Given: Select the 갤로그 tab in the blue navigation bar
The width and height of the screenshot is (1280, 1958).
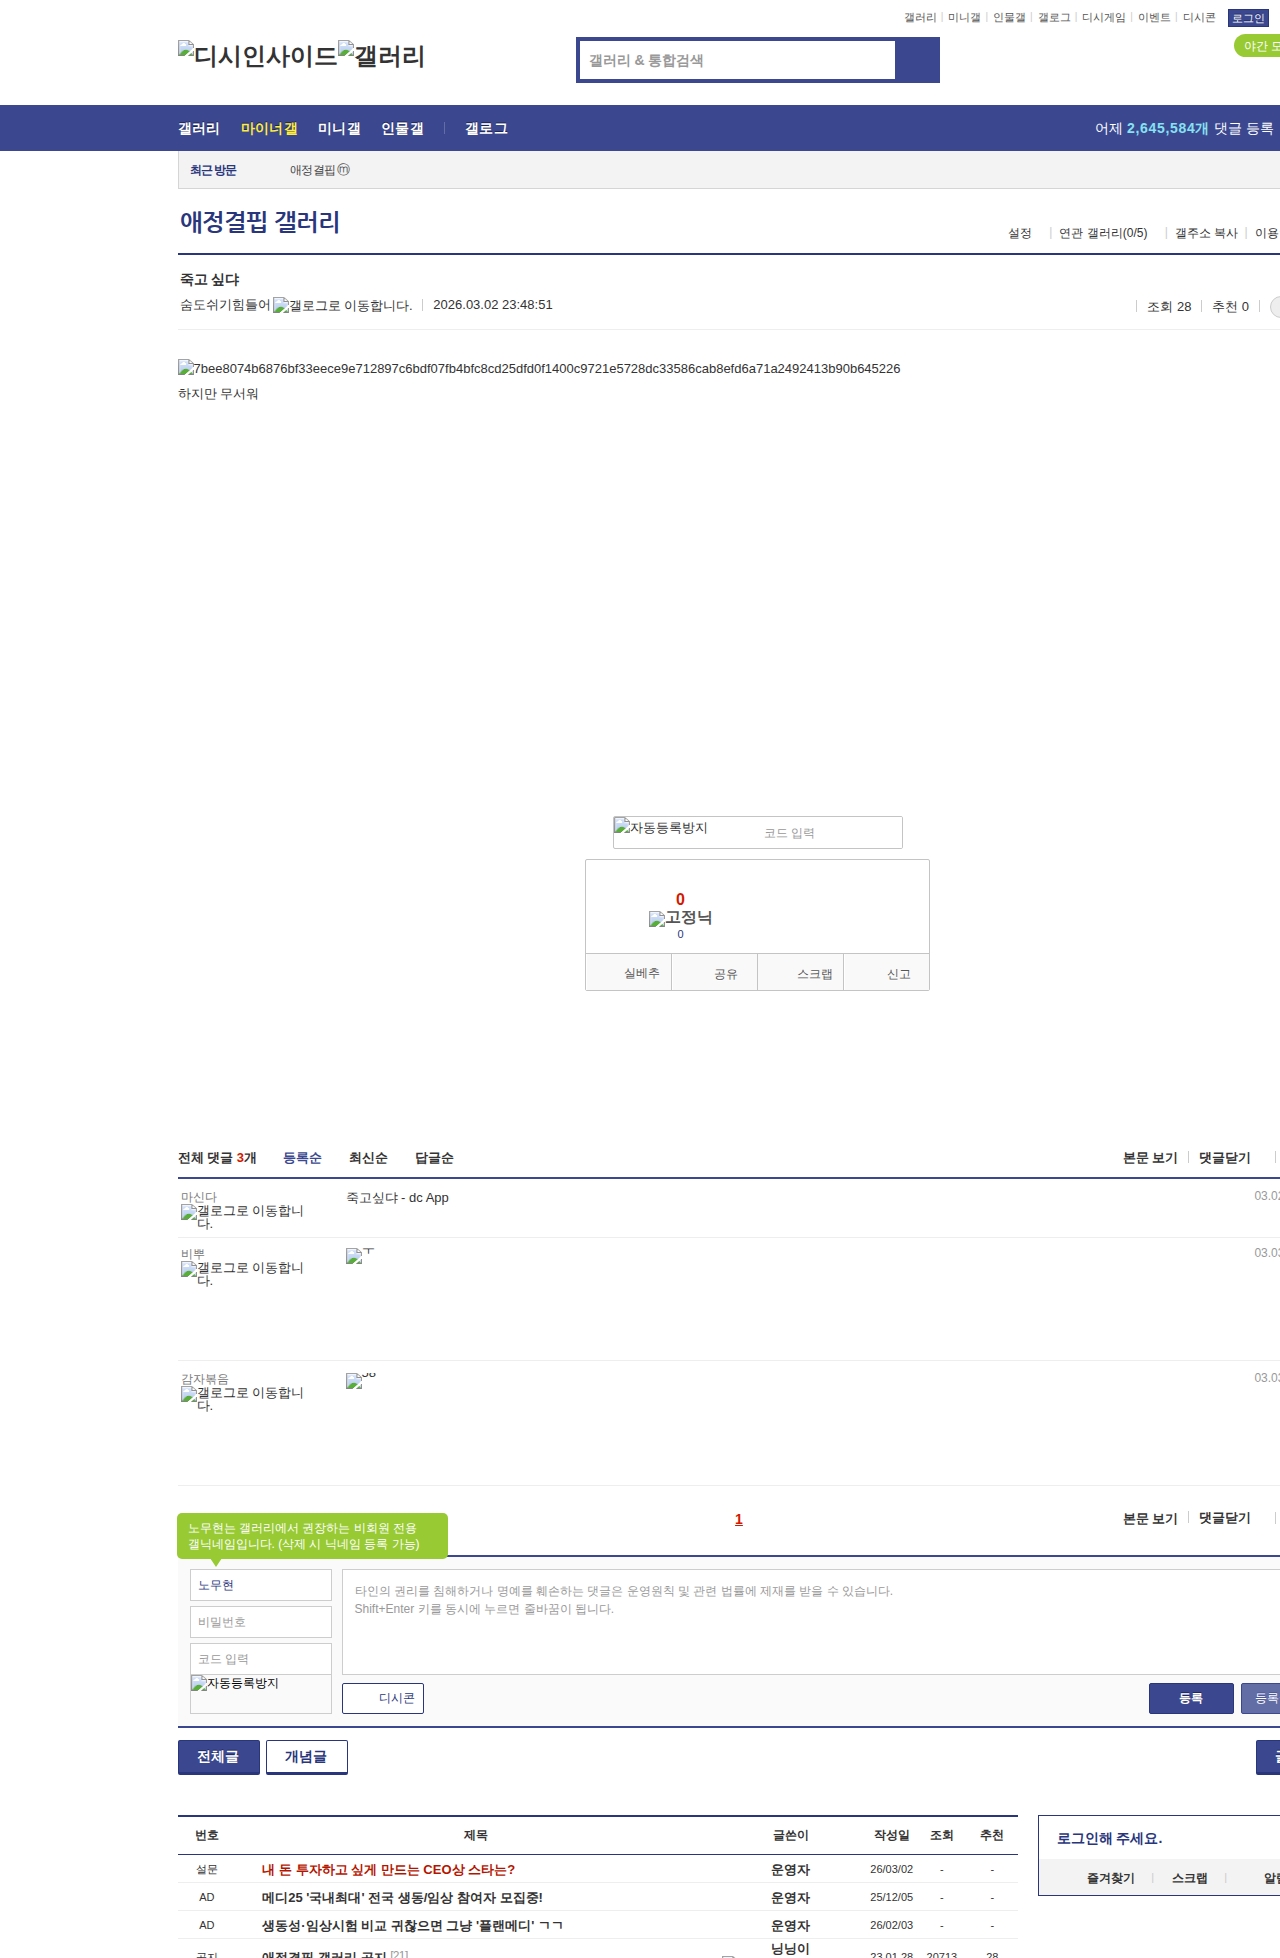Looking at the screenshot, I should [486, 129].
